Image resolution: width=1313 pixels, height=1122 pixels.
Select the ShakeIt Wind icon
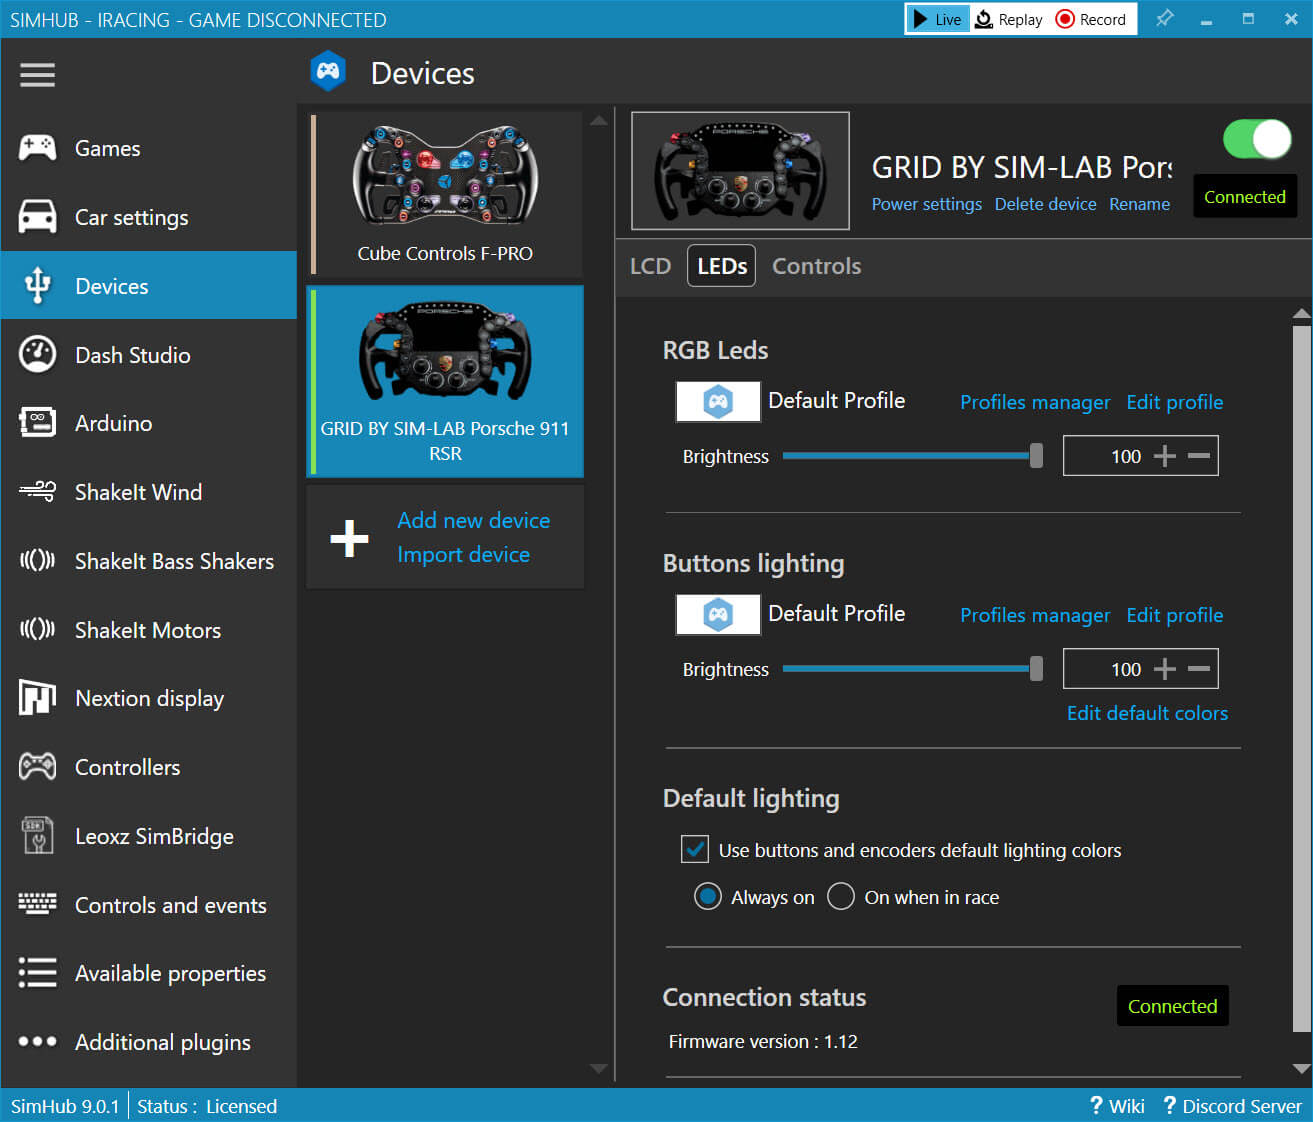[37, 491]
